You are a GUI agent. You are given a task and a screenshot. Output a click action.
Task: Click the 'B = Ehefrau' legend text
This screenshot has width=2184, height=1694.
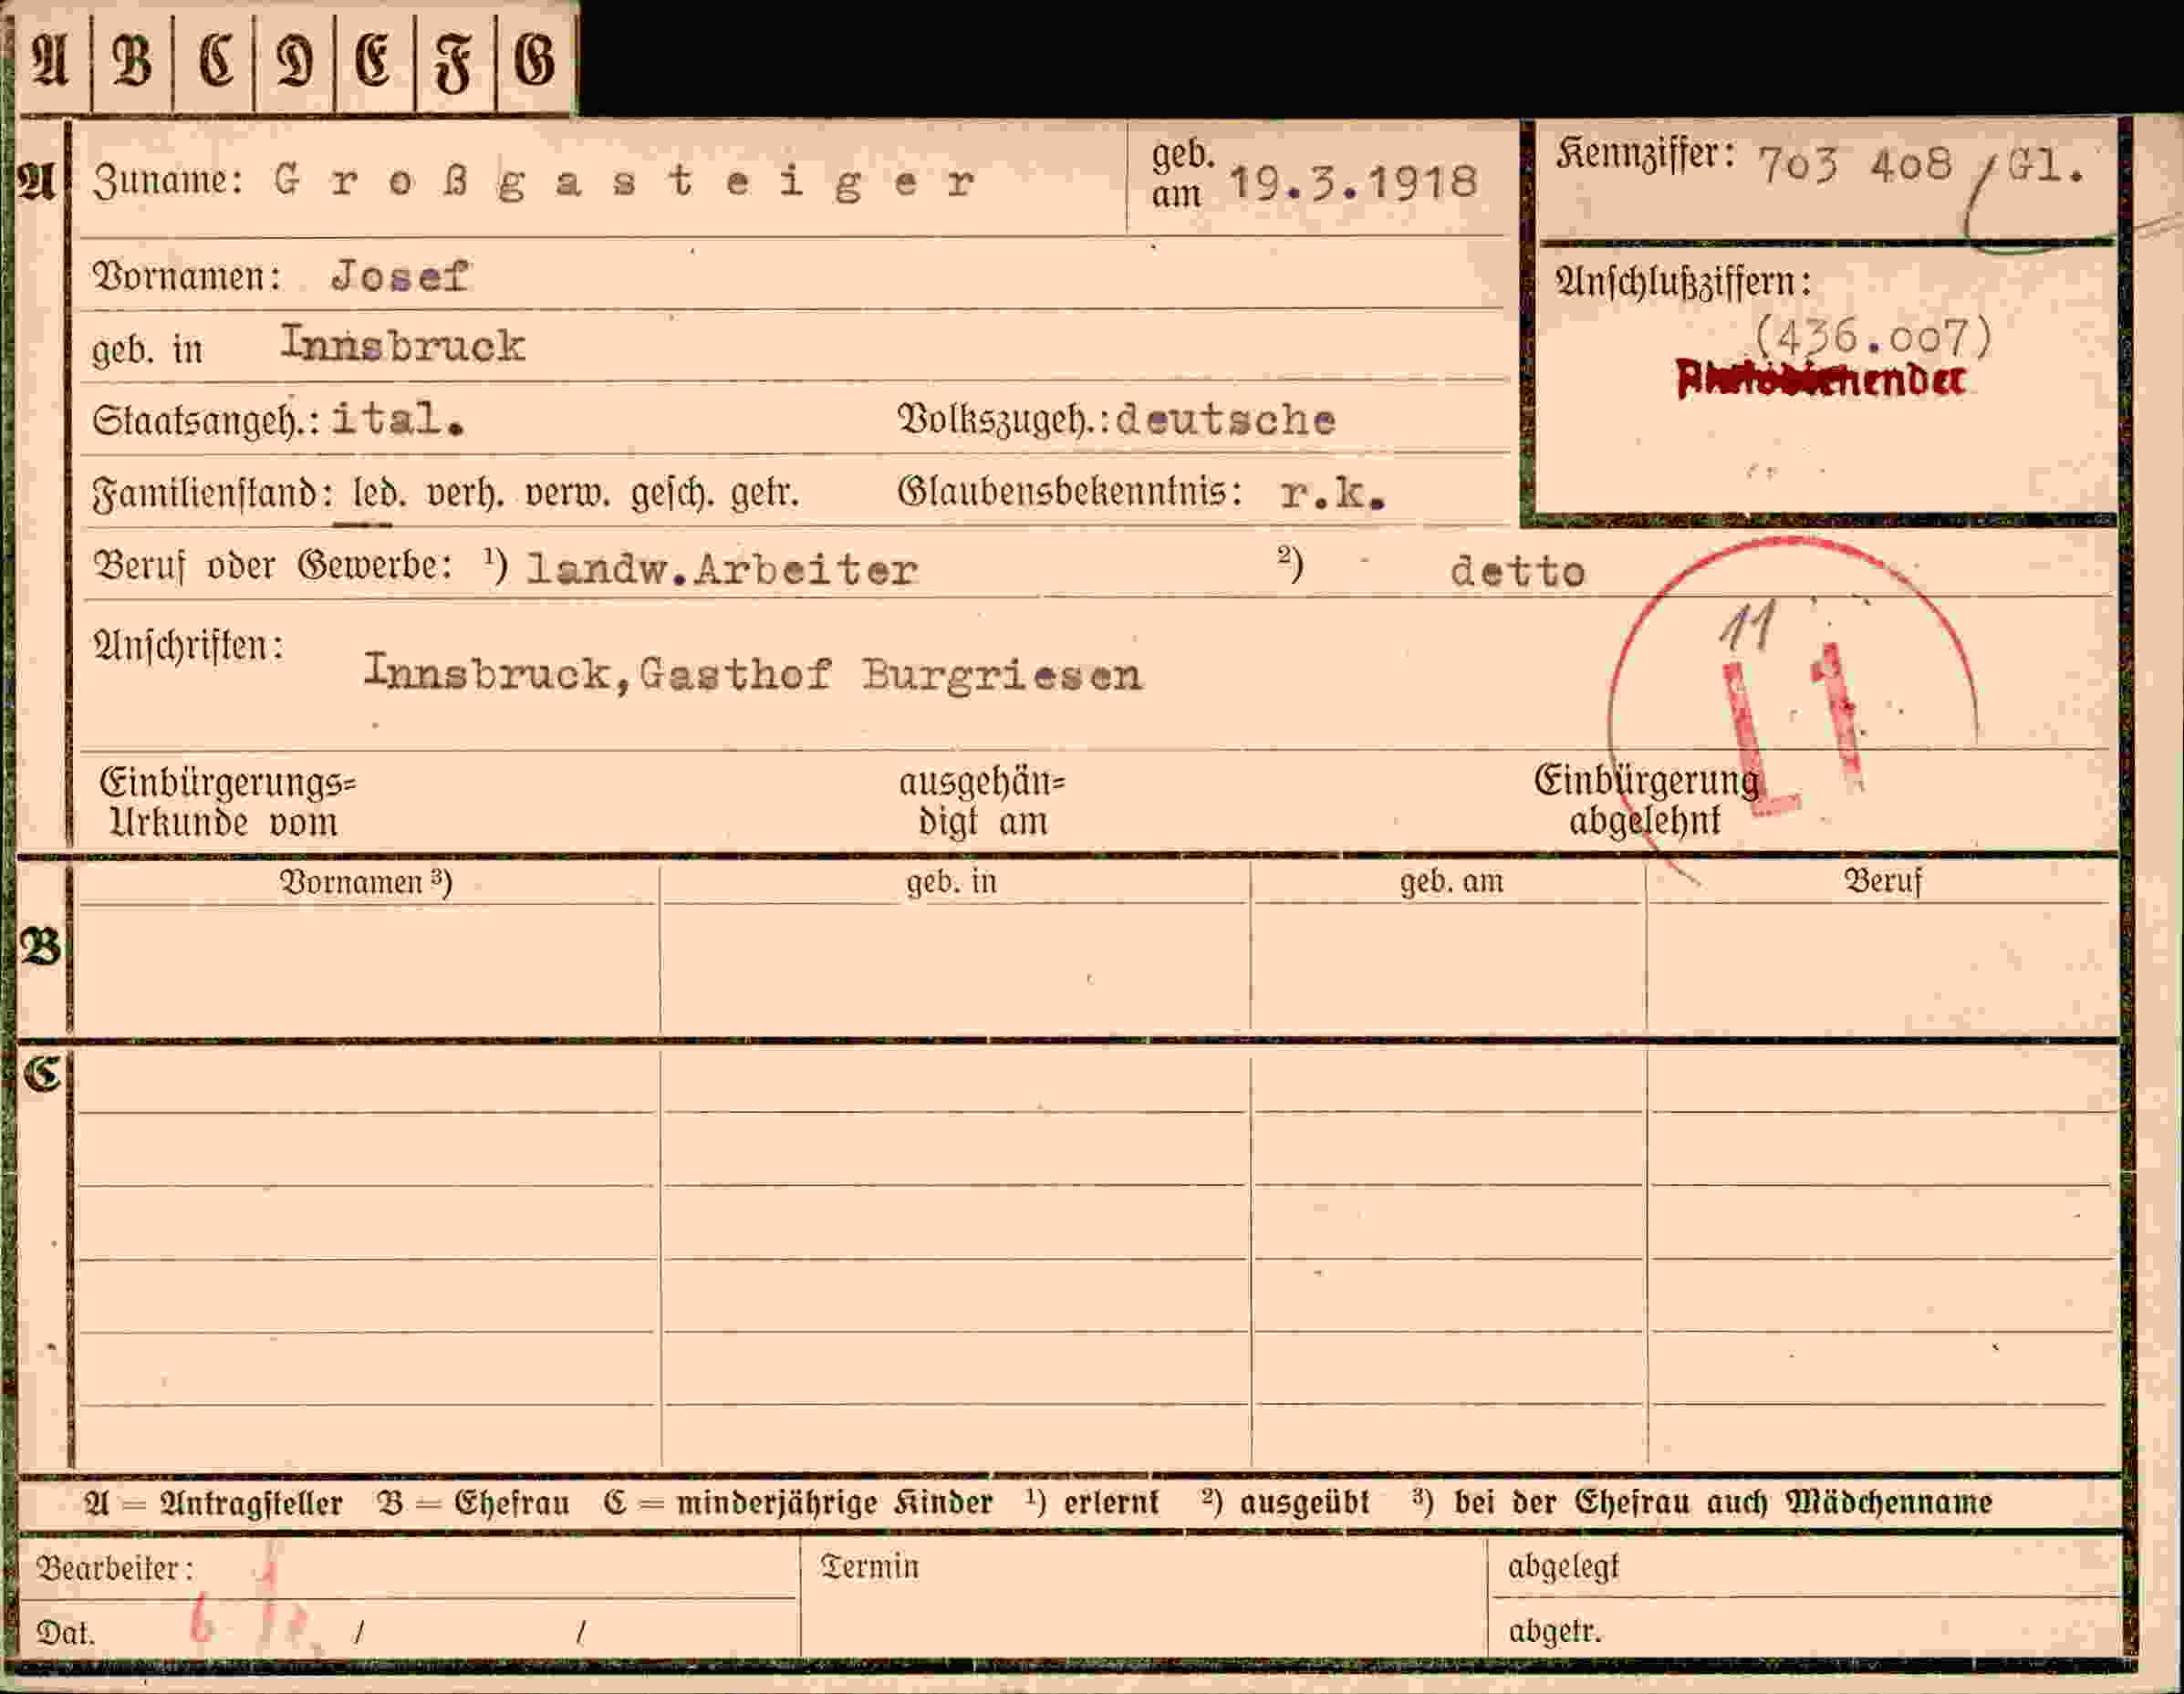[x=473, y=1503]
